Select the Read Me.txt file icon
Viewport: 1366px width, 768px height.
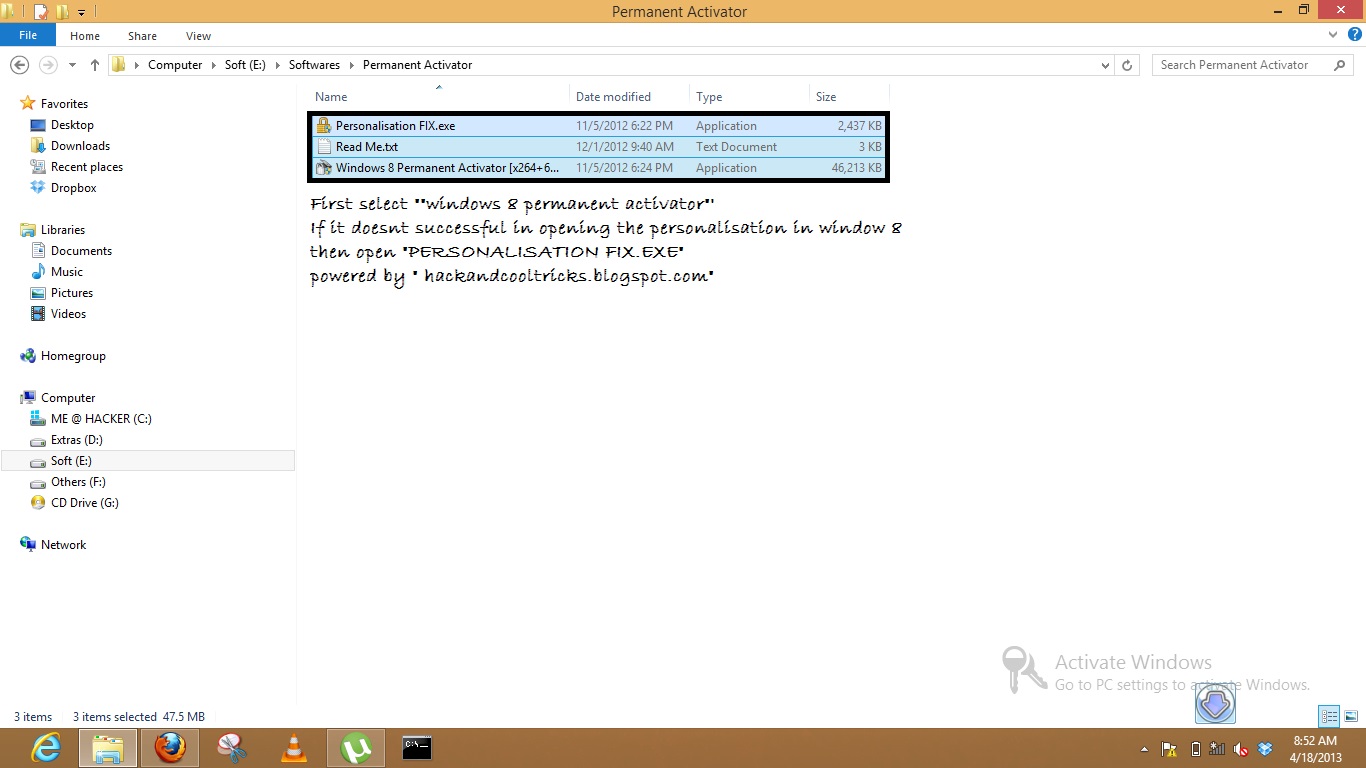tap(323, 147)
